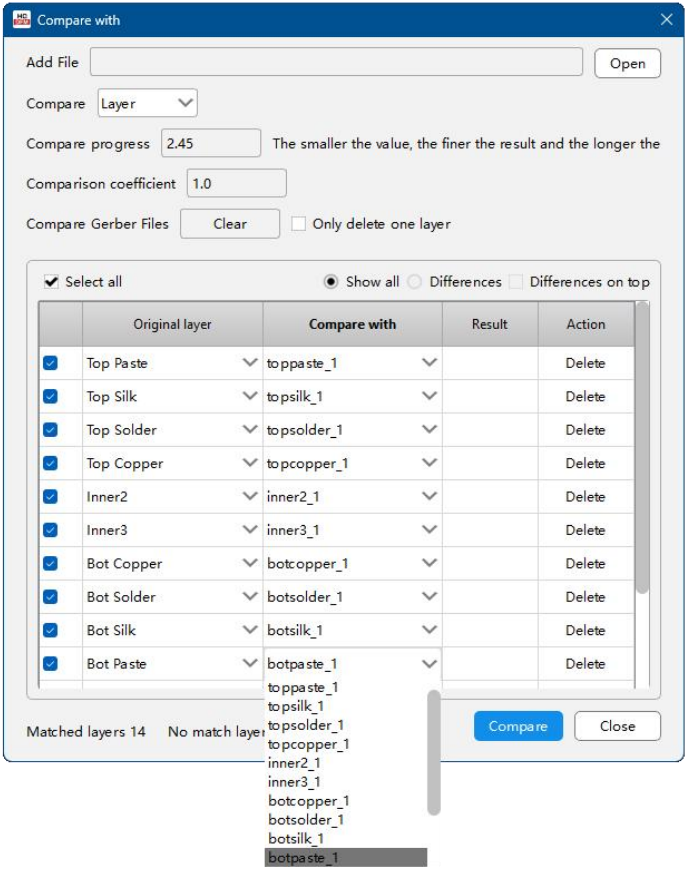The height and width of the screenshot is (871, 687).
Task: Pick inner3_1 in the open list
Action: point(294,782)
